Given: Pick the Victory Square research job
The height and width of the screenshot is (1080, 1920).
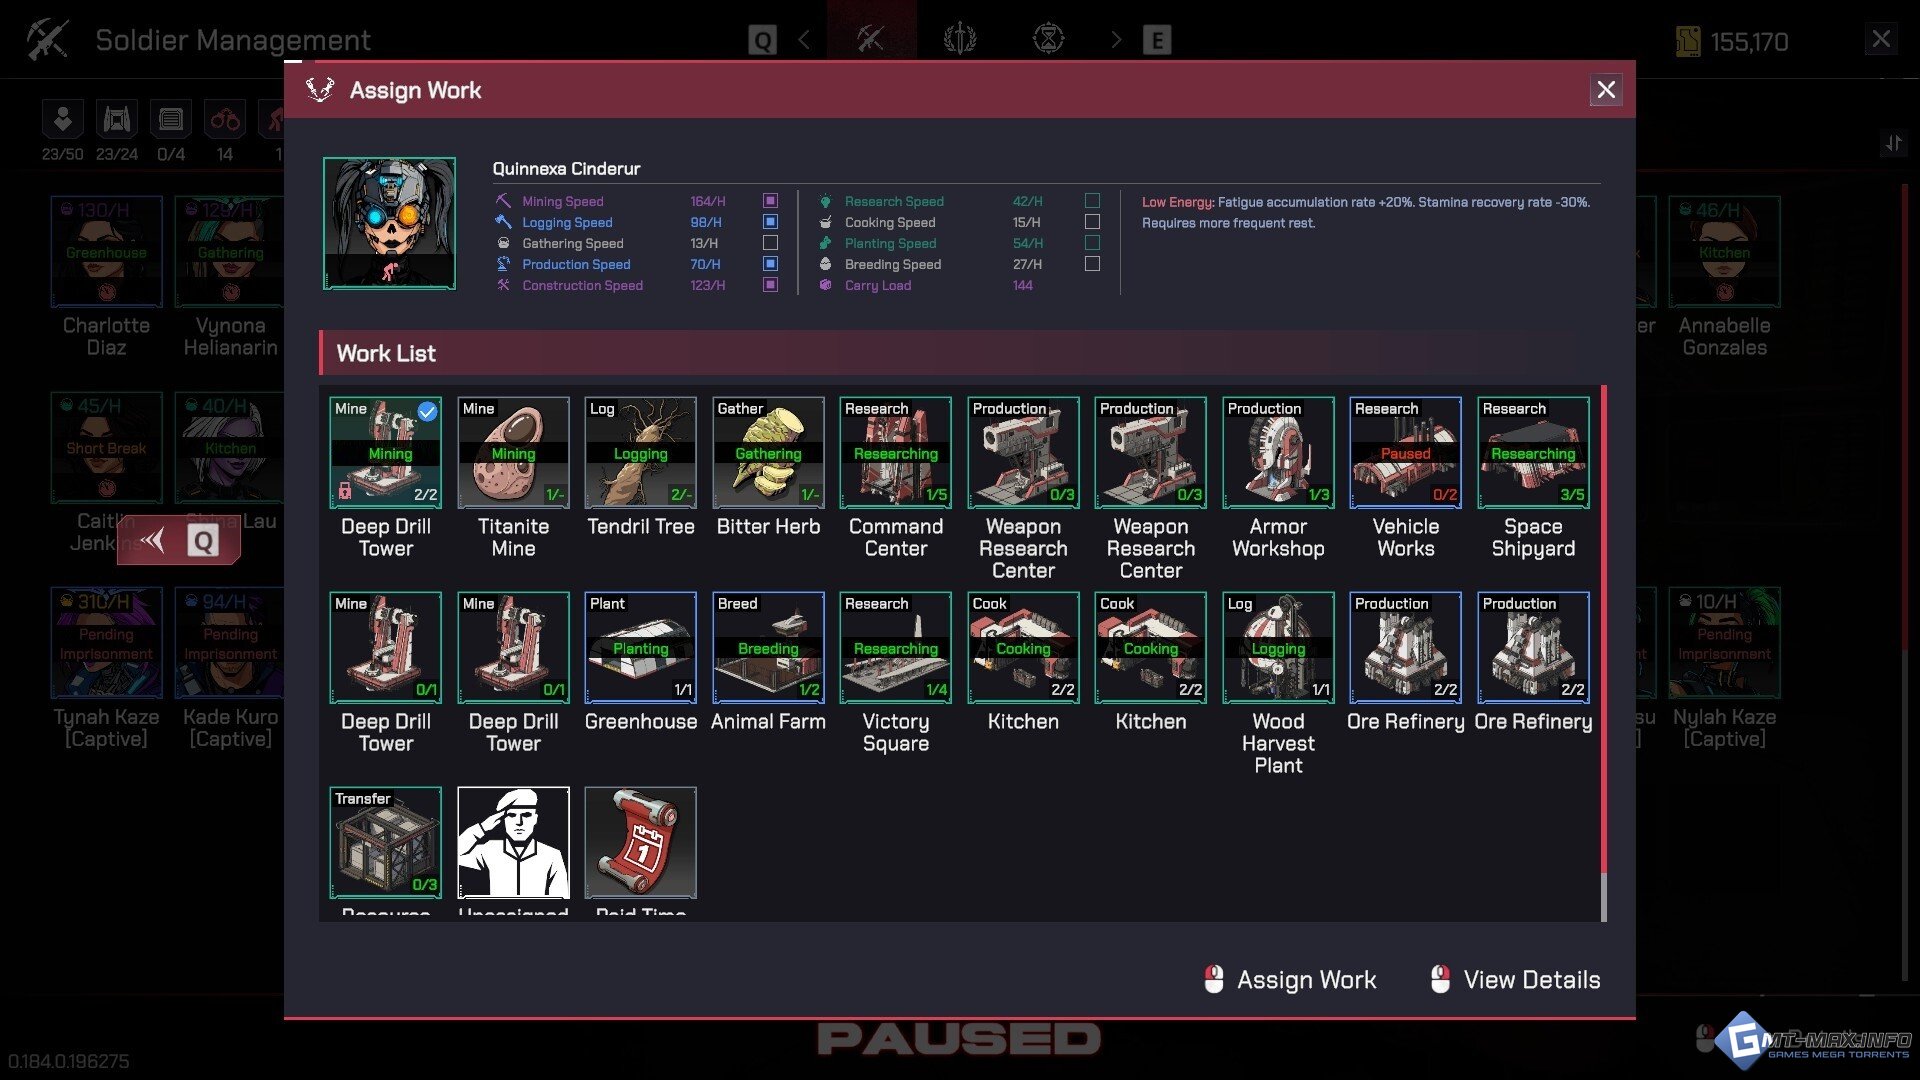Looking at the screenshot, I should click(x=895, y=647).
